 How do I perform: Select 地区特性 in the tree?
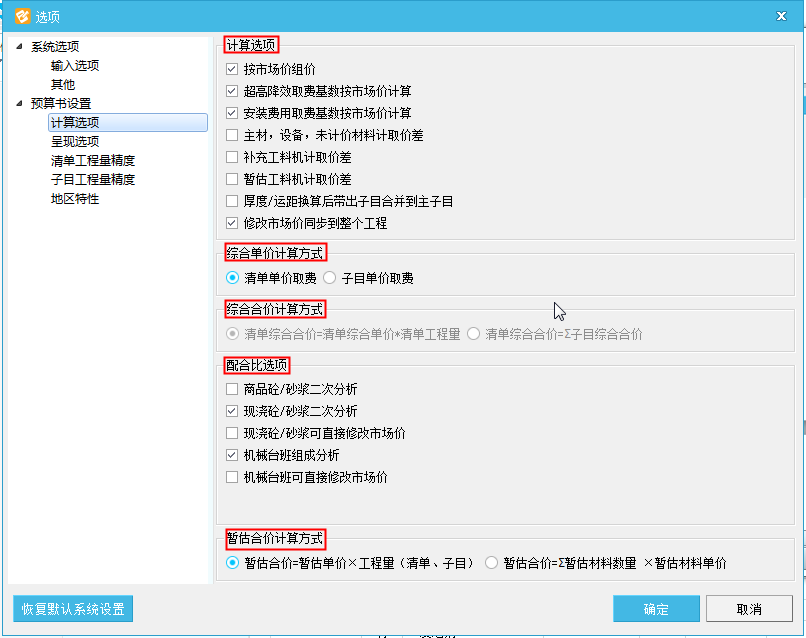[x=75, y=199]
